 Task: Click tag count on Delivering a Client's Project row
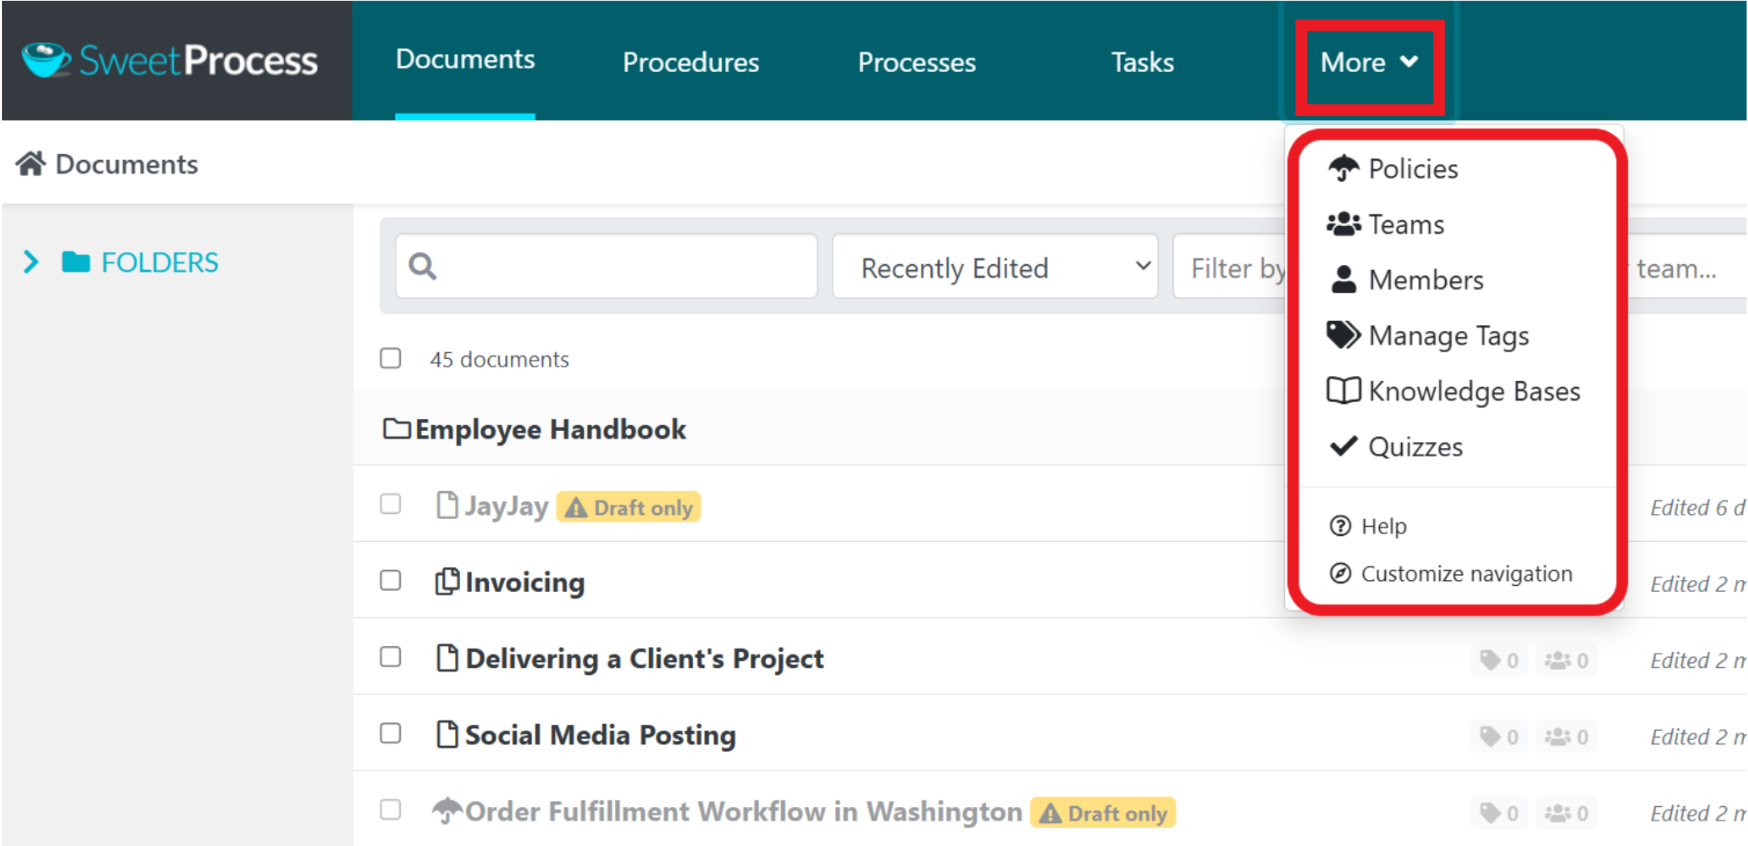[x=1499, y=660]
